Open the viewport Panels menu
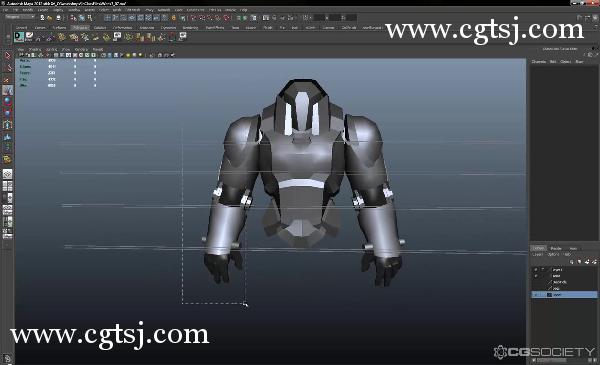The height and width of the screenshot is (365, 600). click(x=98, y=49)
